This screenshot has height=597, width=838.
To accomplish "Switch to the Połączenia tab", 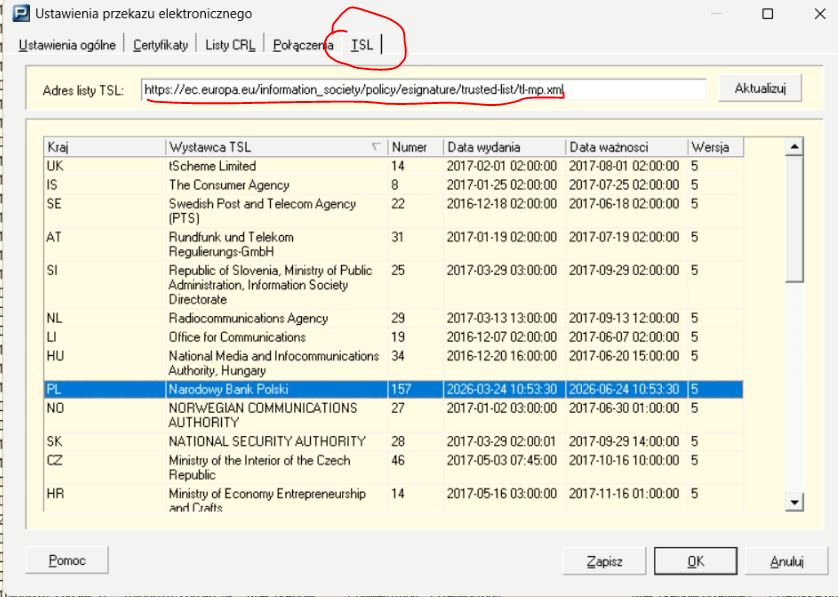I will pyautogui.click(x=302, y=46).
